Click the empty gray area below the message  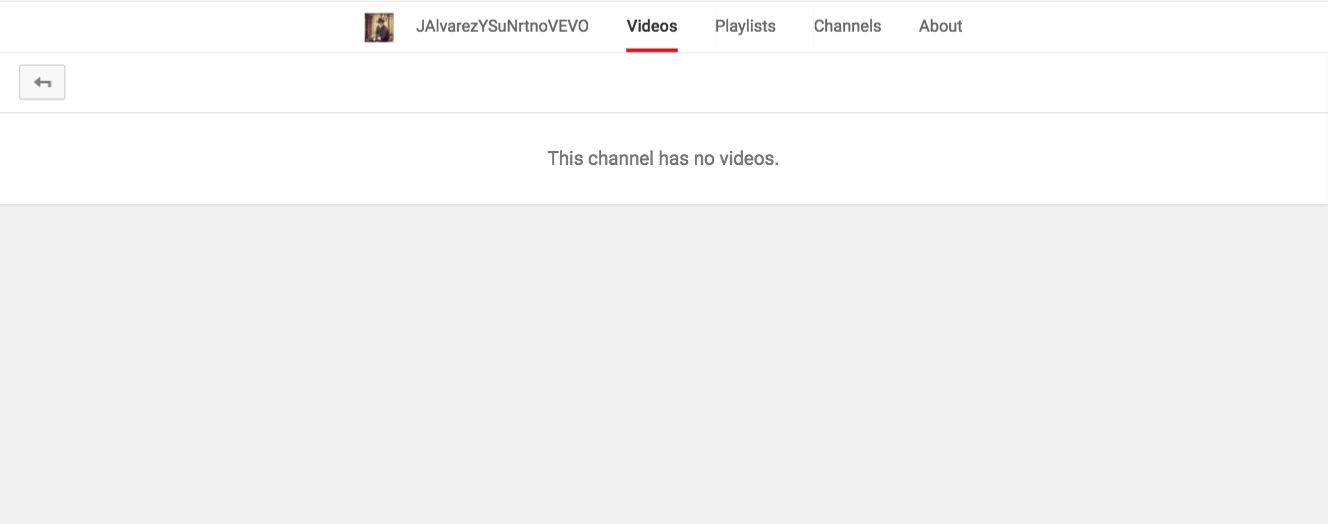(664, 364)
